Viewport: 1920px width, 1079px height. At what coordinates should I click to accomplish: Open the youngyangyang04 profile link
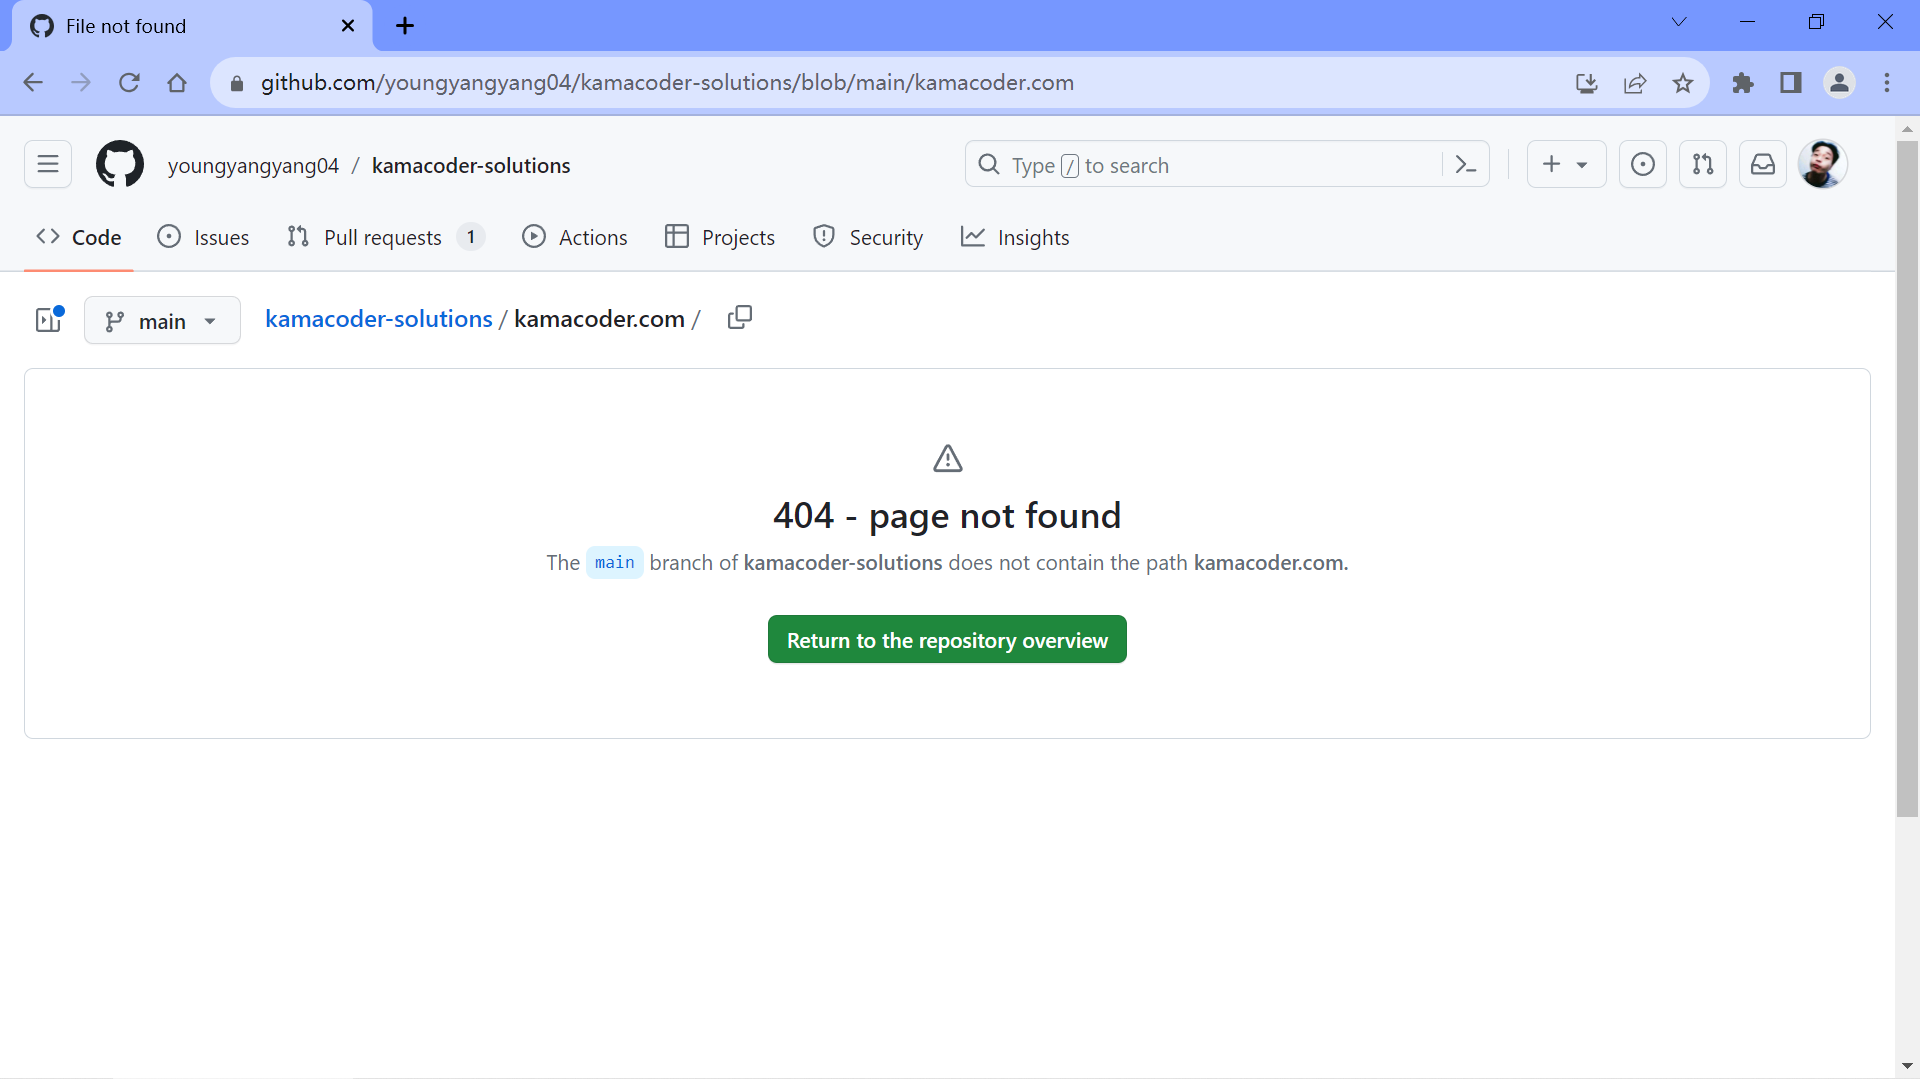252,166
